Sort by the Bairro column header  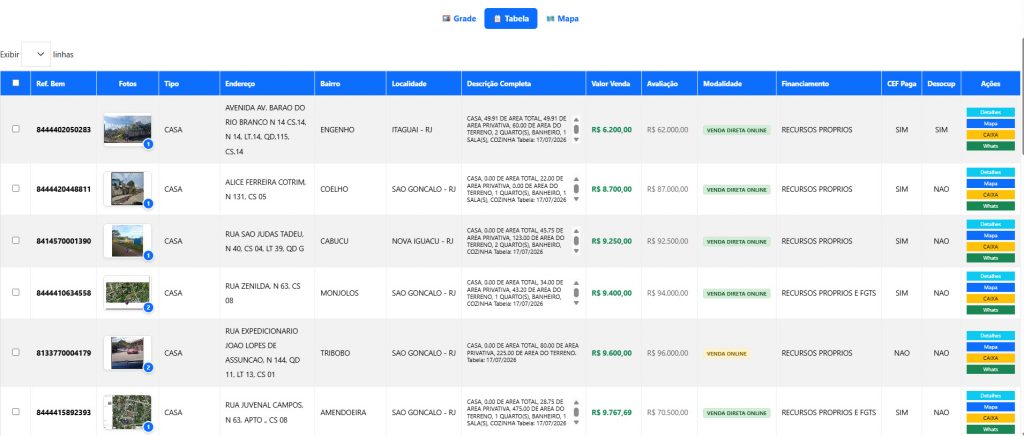[330, 84]
